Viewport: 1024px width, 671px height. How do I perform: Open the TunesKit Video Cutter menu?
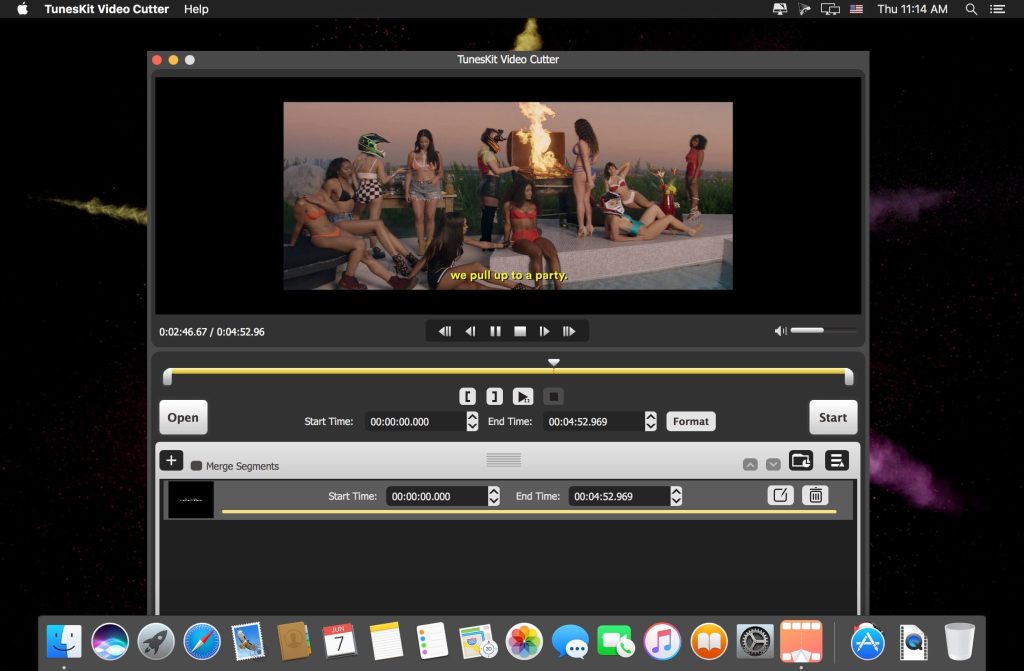[x=107, y=9]
